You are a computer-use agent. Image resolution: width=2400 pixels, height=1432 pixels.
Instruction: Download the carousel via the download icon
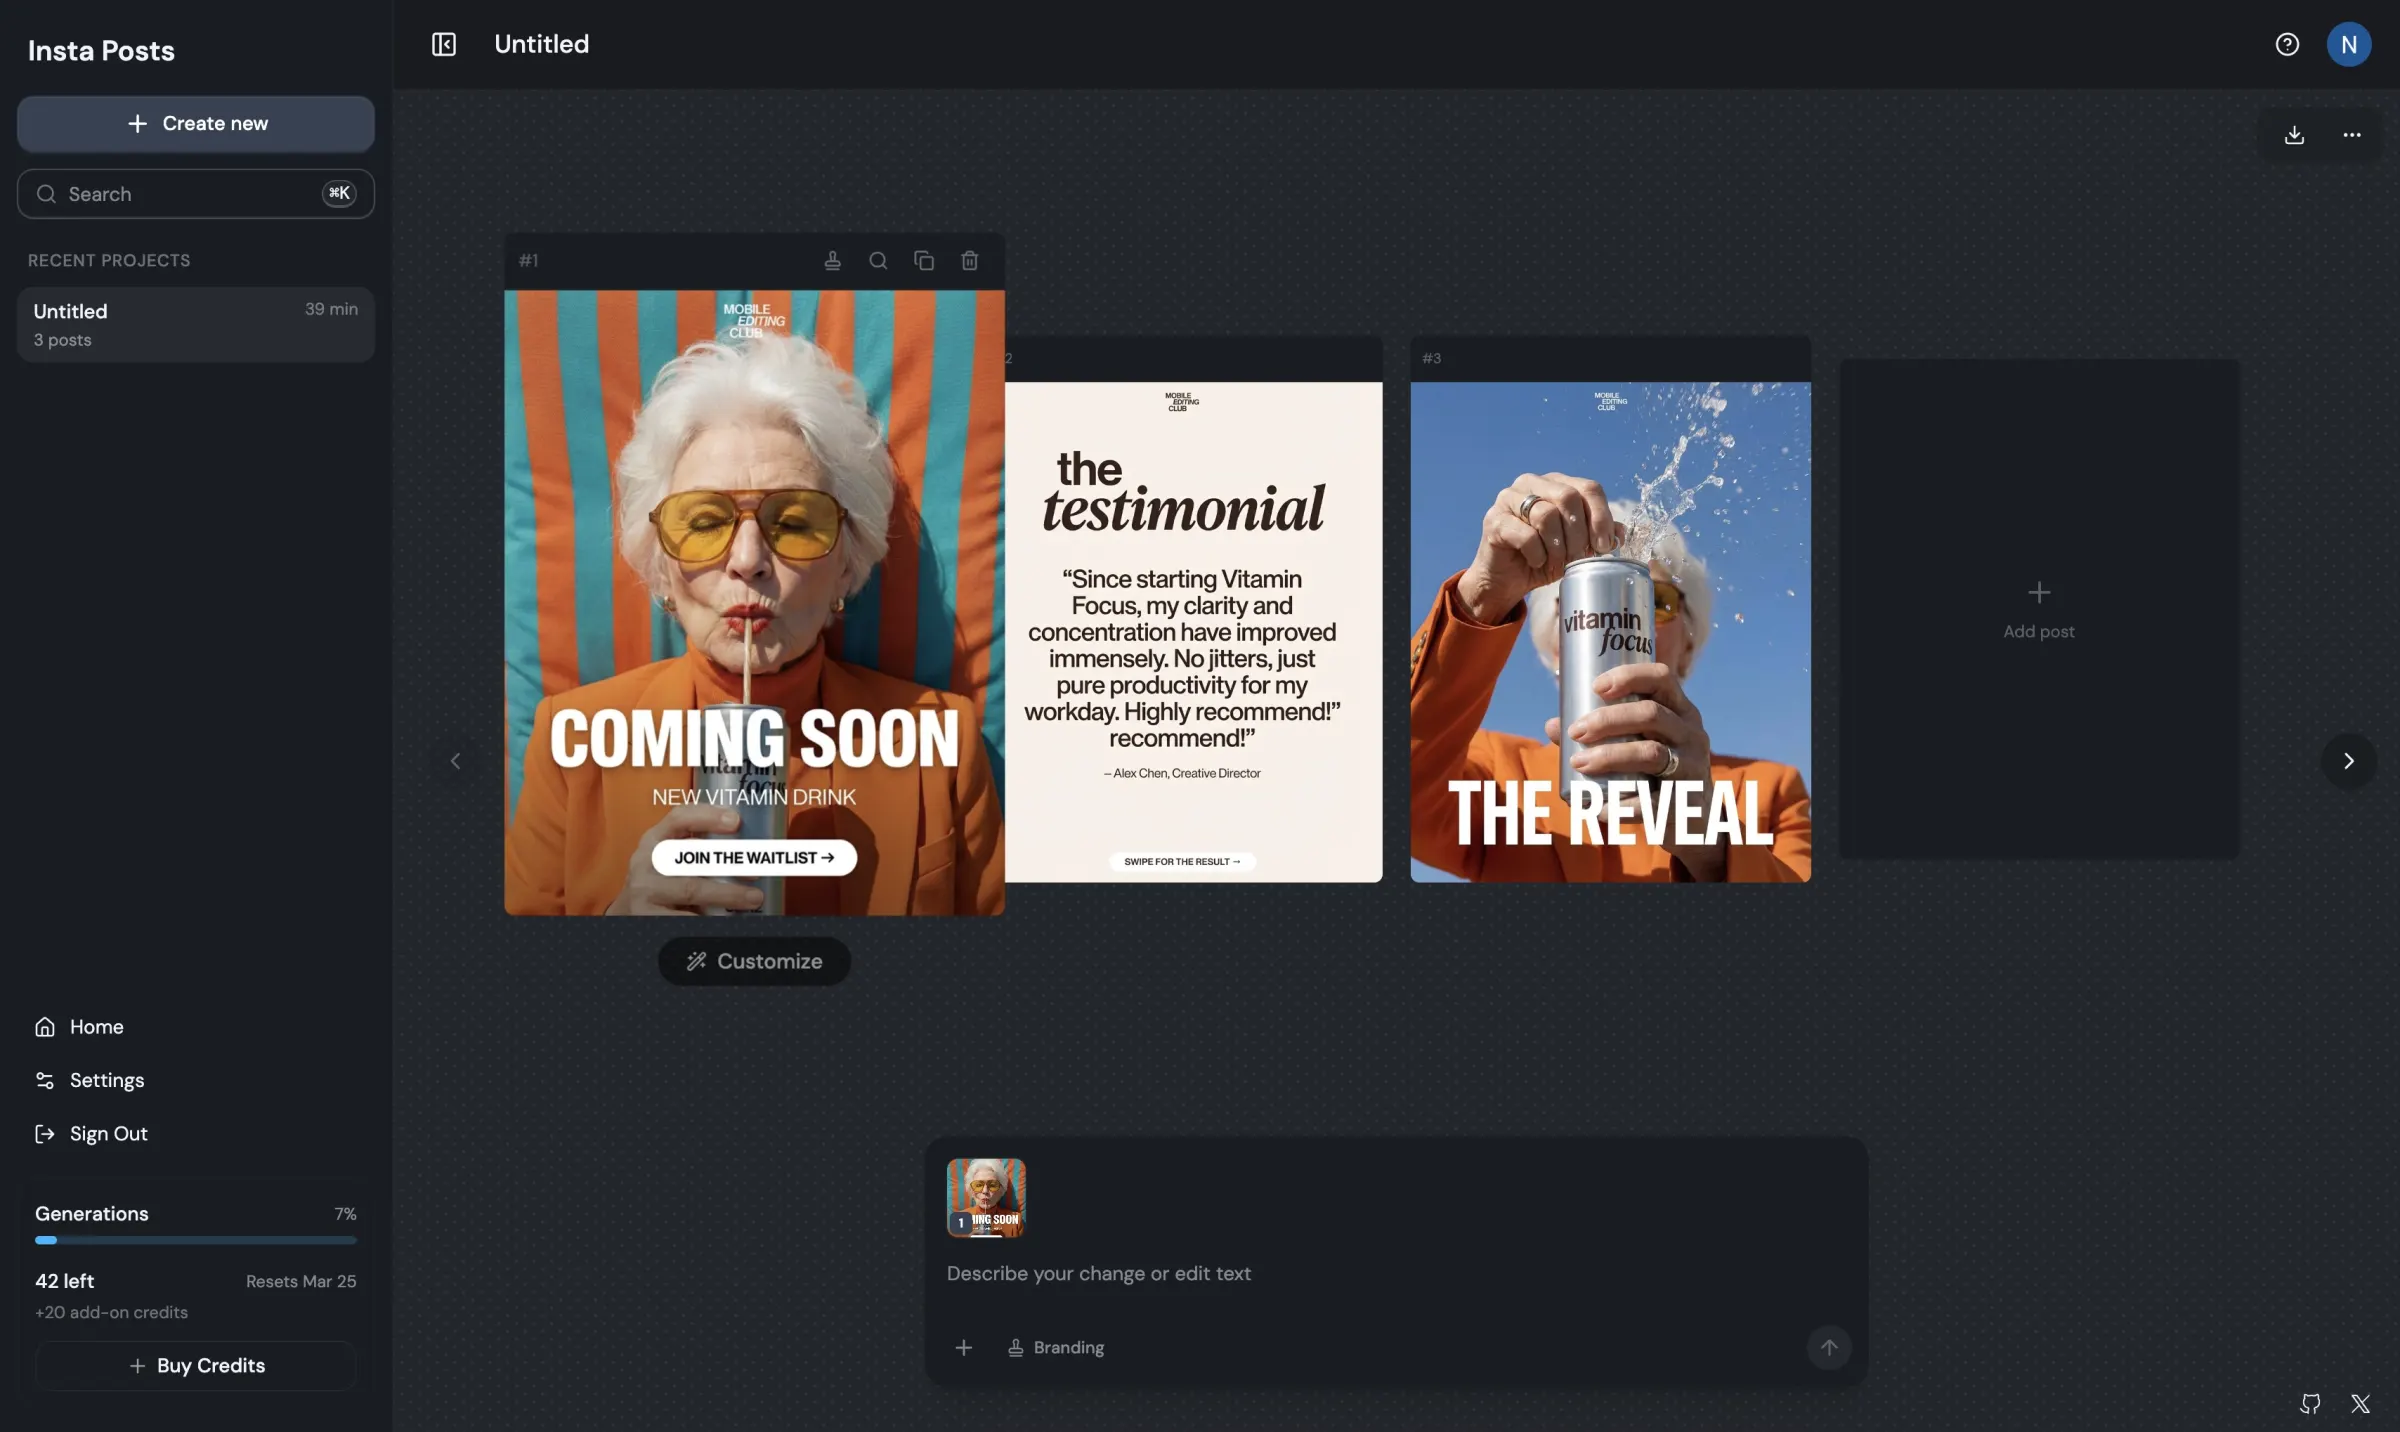pyautogui.click(x=2294, y=135)
